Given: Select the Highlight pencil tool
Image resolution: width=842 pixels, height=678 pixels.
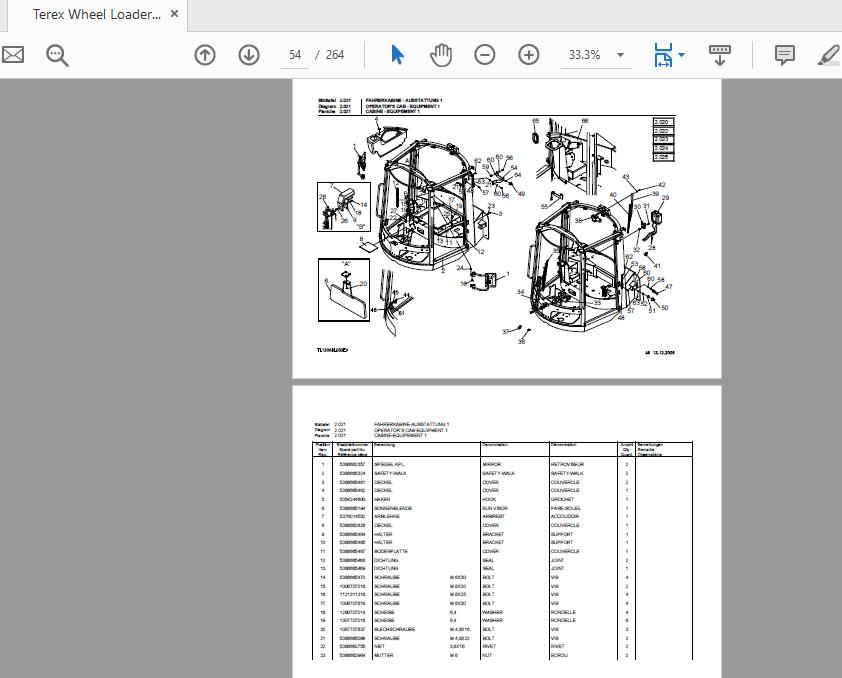Looking at the screenshot, I should 828,54.
